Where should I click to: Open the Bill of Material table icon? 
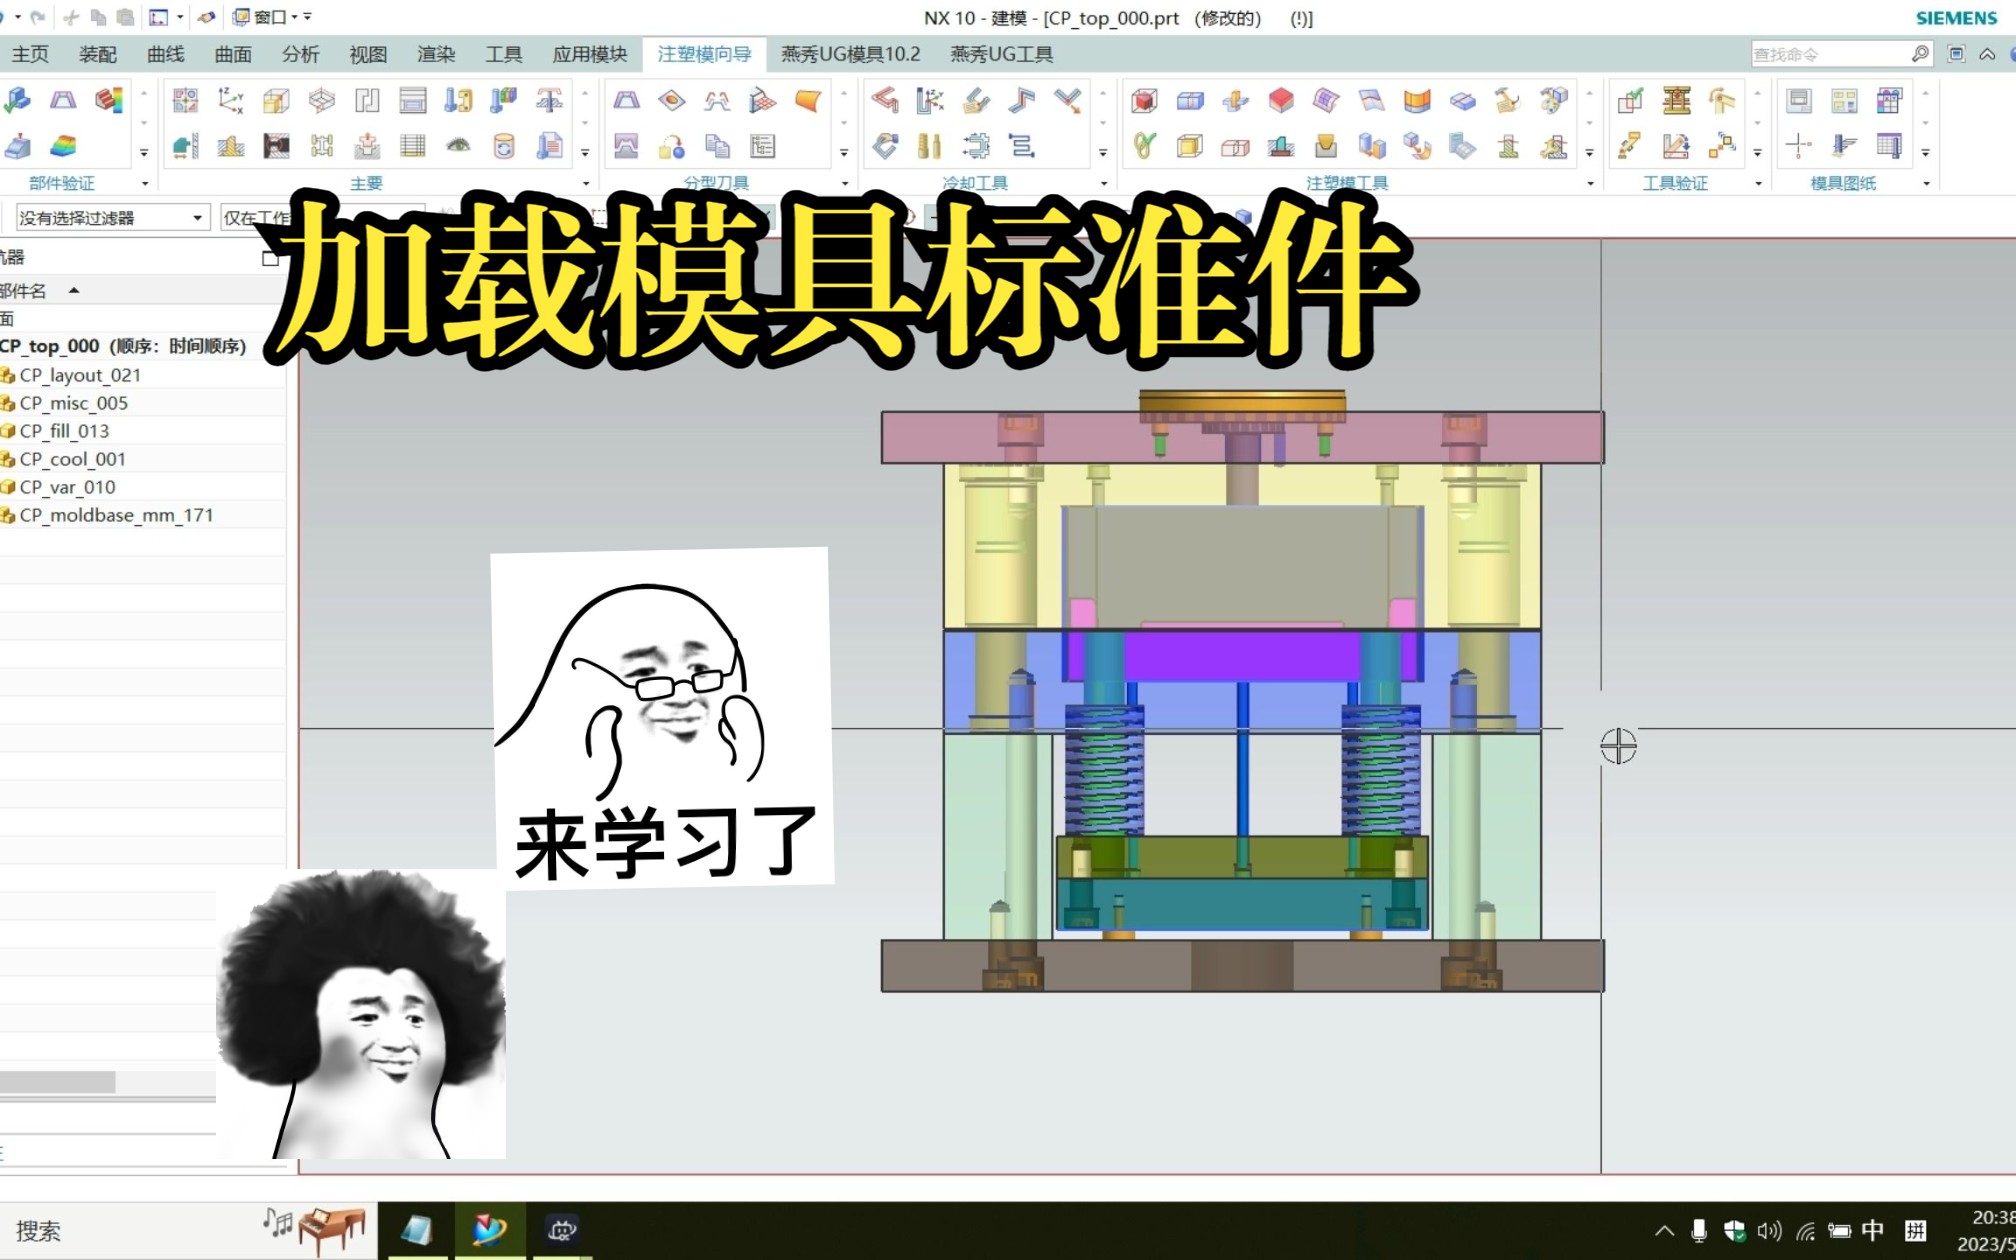[413, 146]
